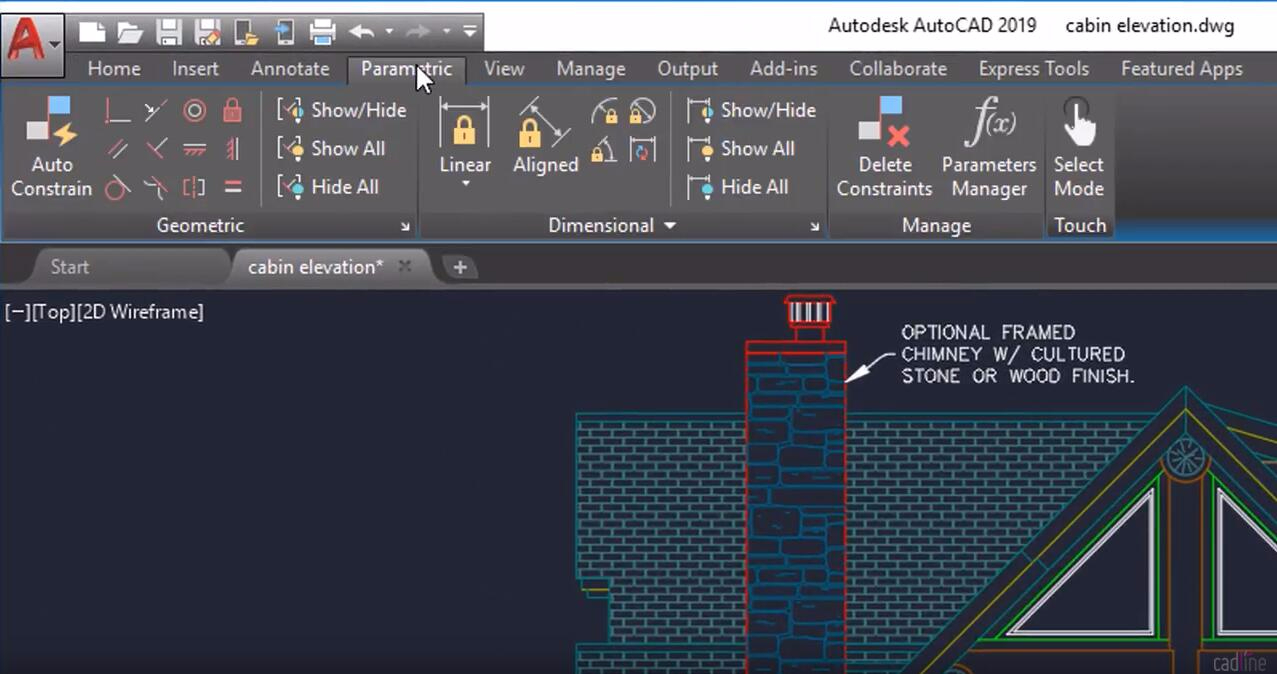The width and height of the screenshot is (1277, 674).
Task: Open the Undo history dropdown
Action: 388,31
